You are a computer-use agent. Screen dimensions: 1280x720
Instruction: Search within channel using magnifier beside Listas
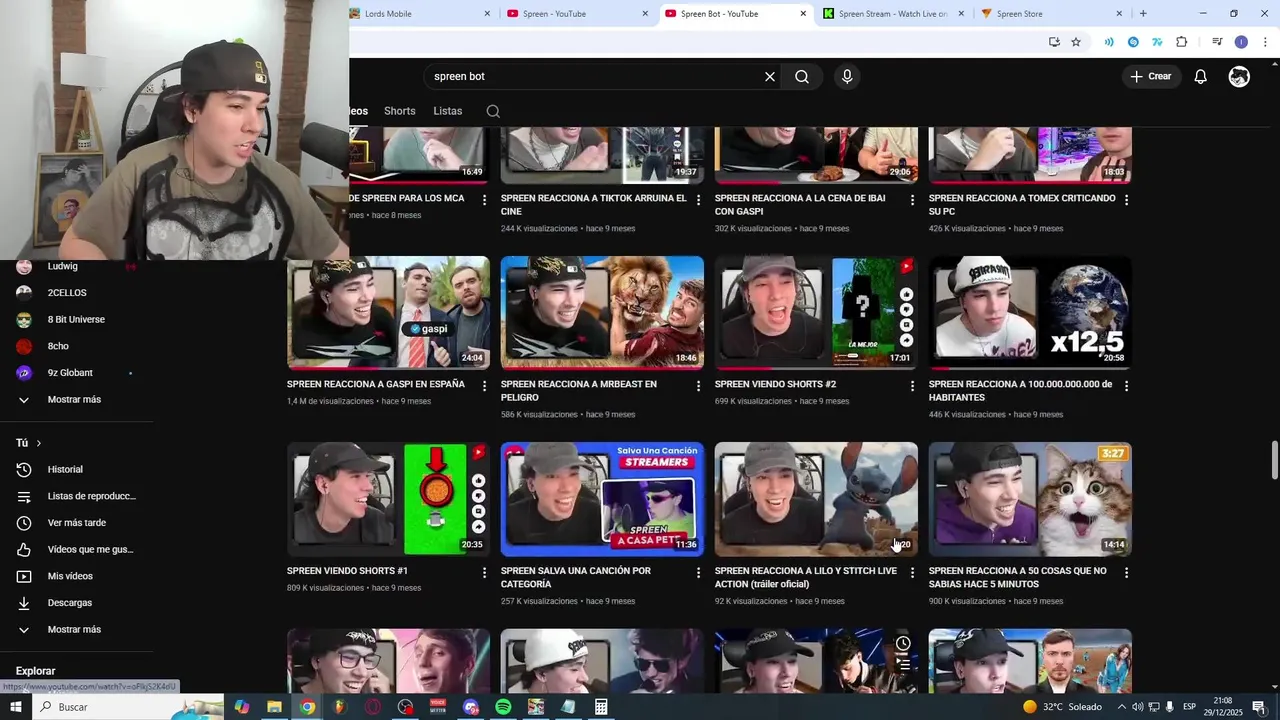493,111
